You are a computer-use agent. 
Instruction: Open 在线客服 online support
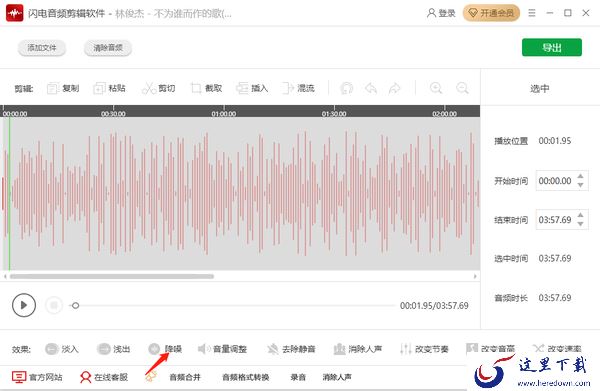[104, 377]
